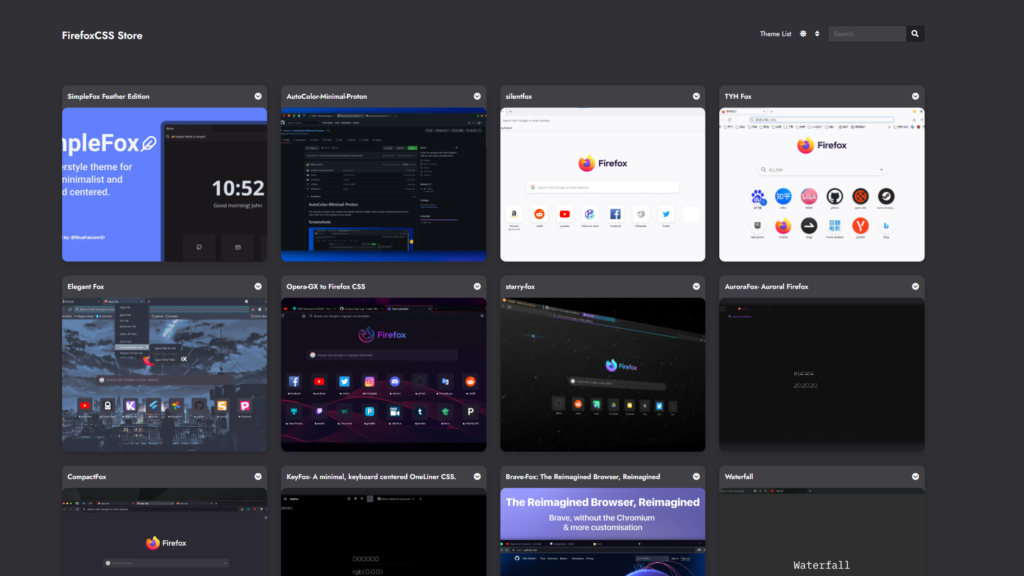Open the starry-fox preview image
Screen dimensions: 1024x576
pos(603,375)
